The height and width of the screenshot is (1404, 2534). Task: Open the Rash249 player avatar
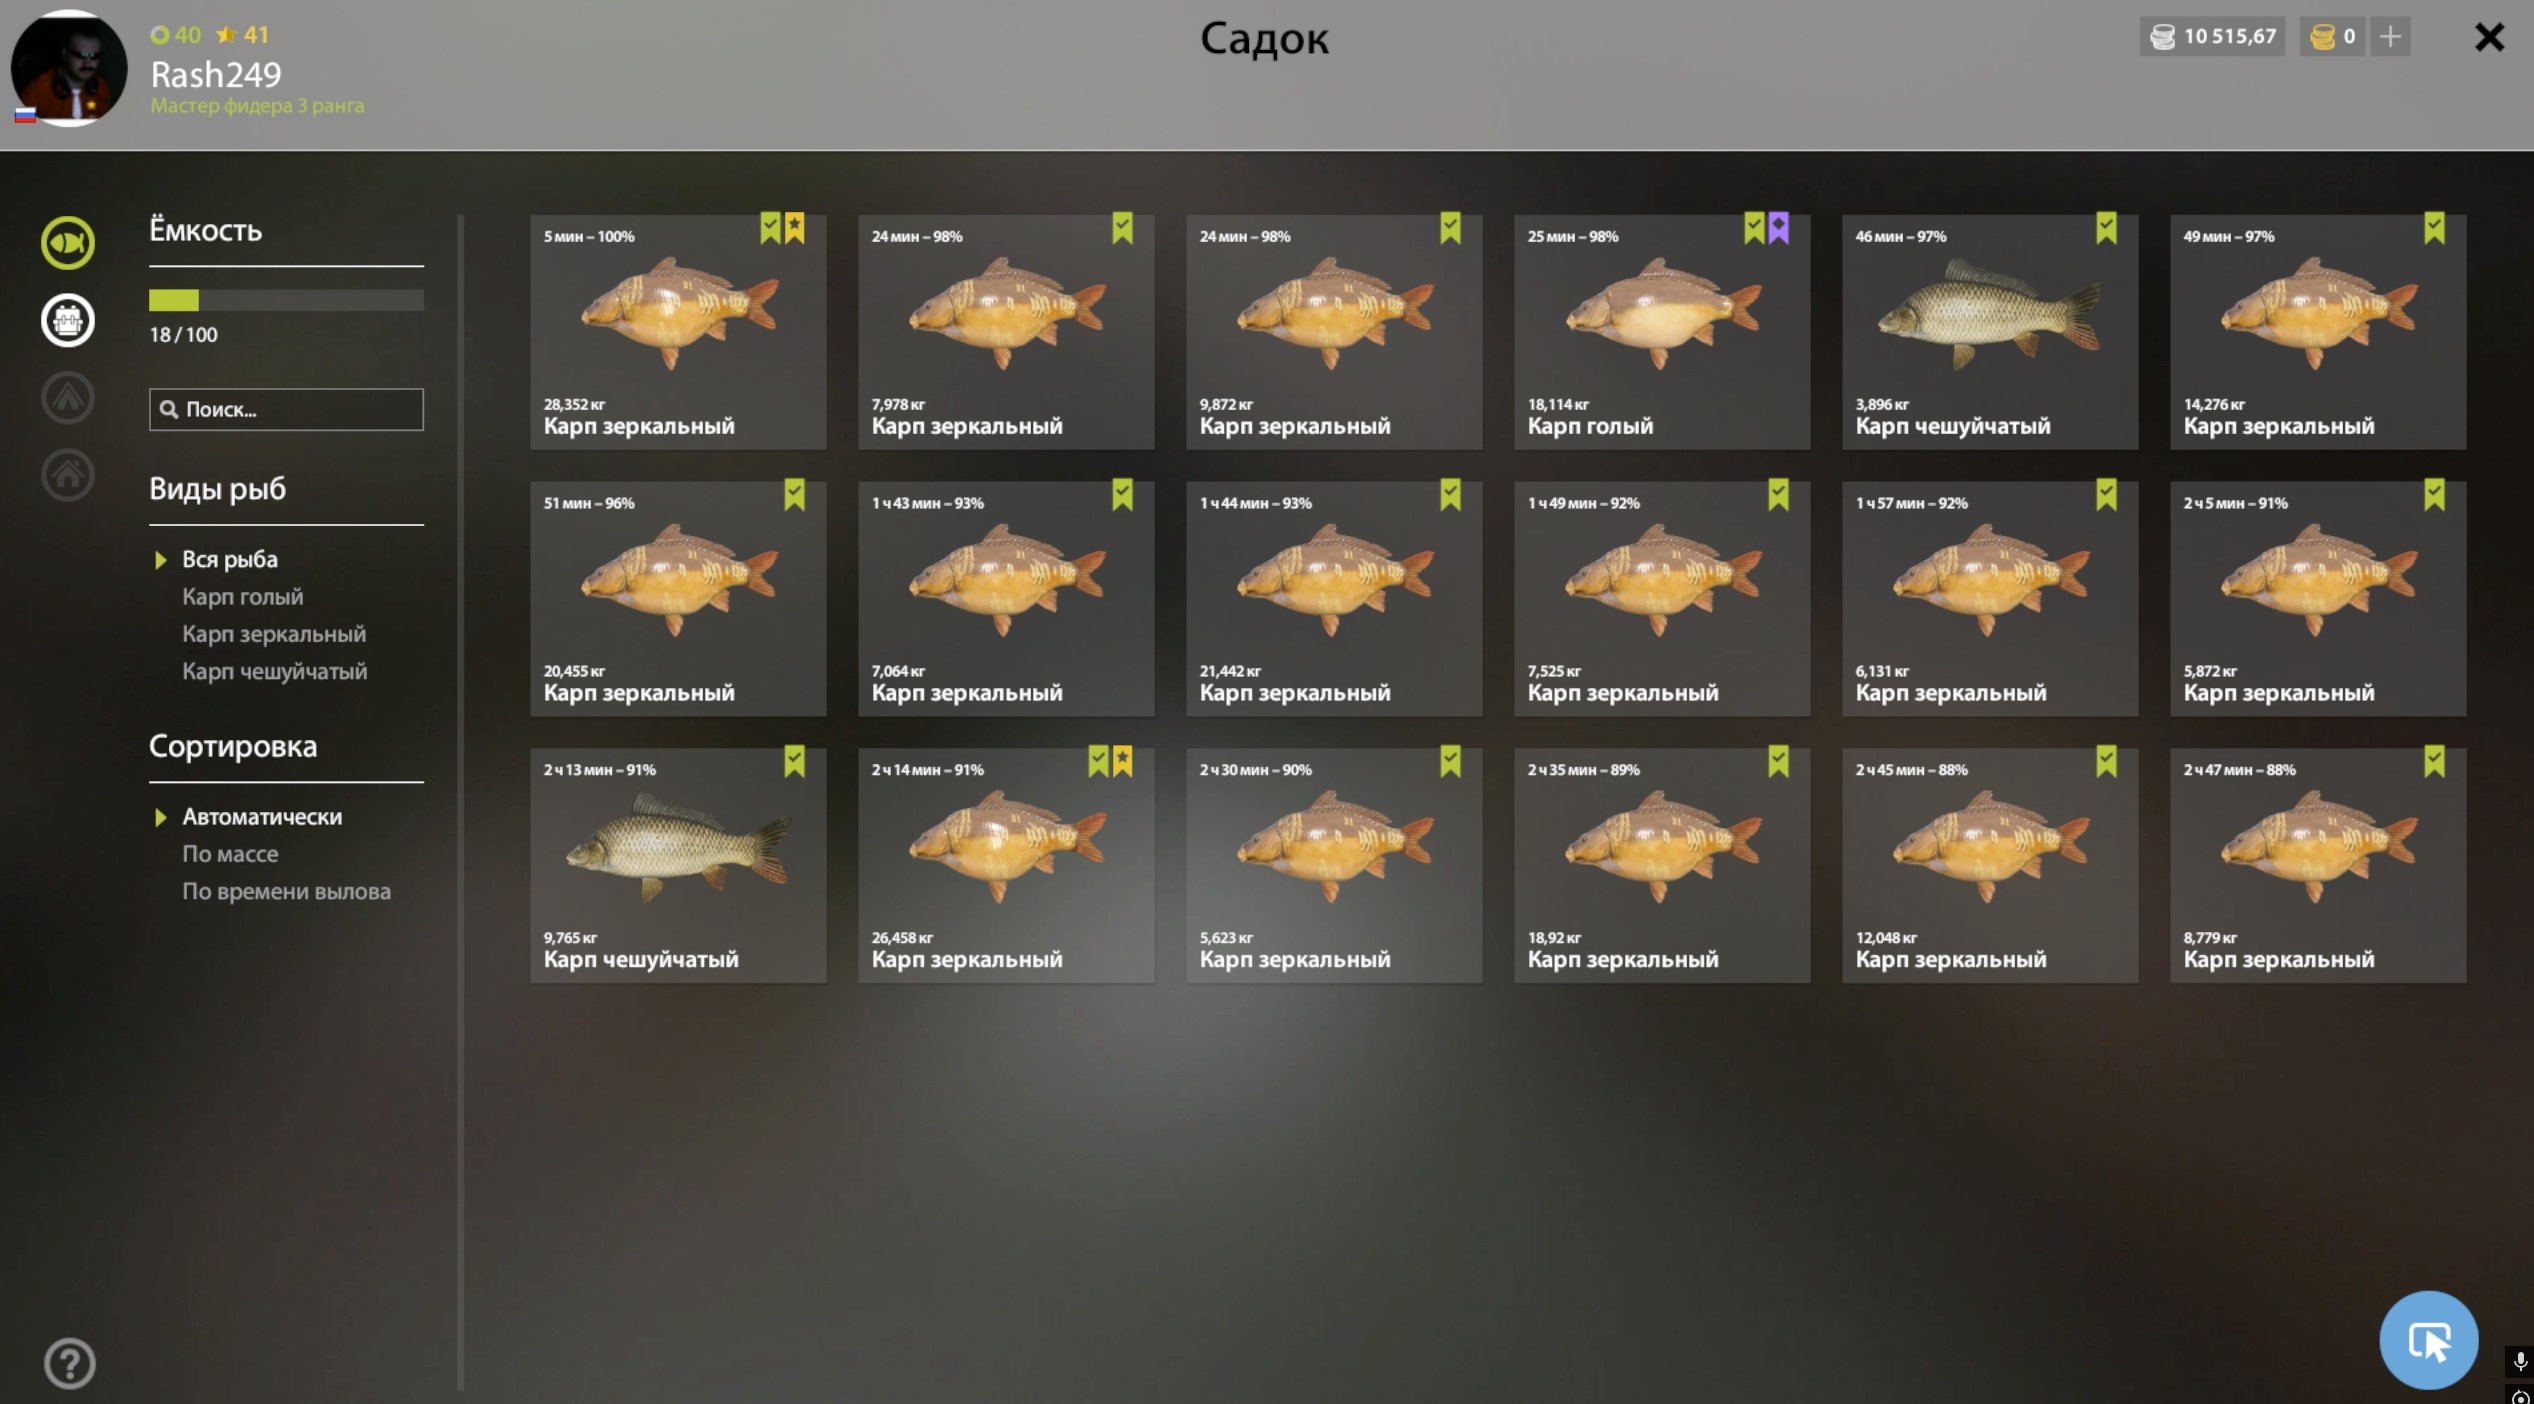click(69, 68)
